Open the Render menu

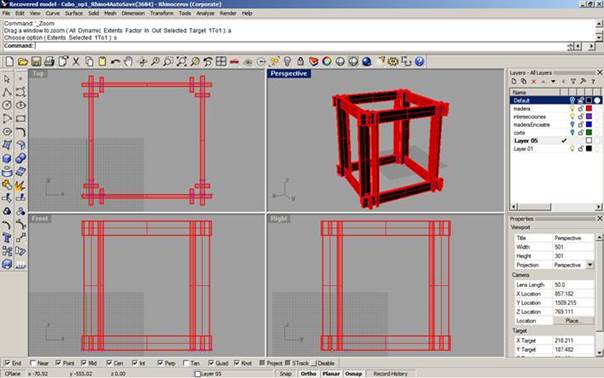[x=228, y=13]
